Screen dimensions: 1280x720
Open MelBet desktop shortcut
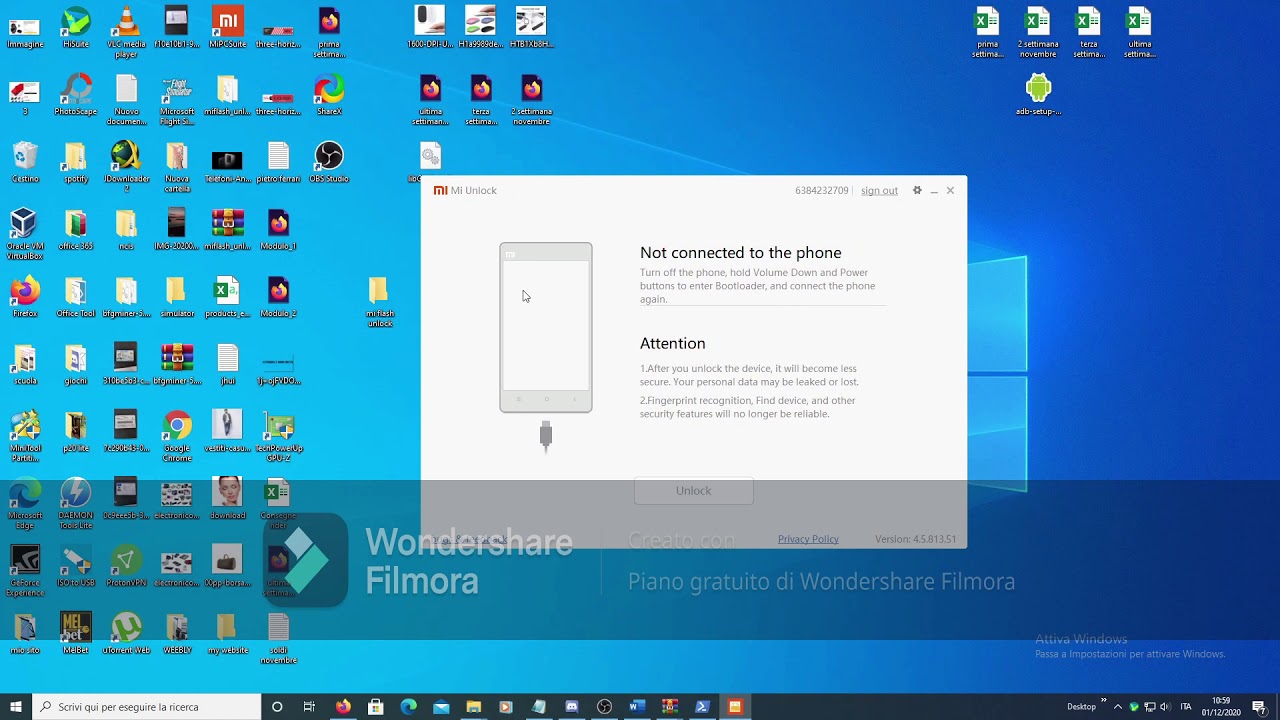(76, 632)
